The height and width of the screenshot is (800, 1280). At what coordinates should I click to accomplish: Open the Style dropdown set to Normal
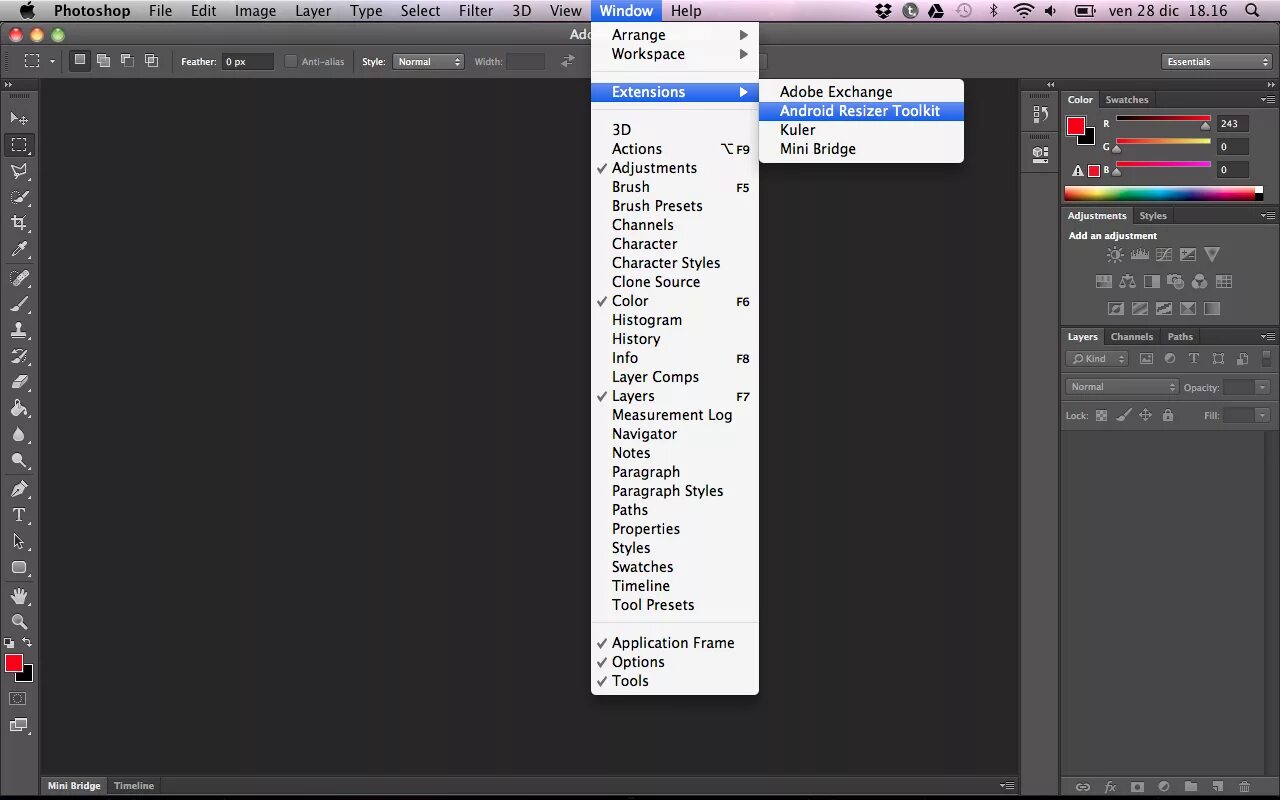point(428,62)
